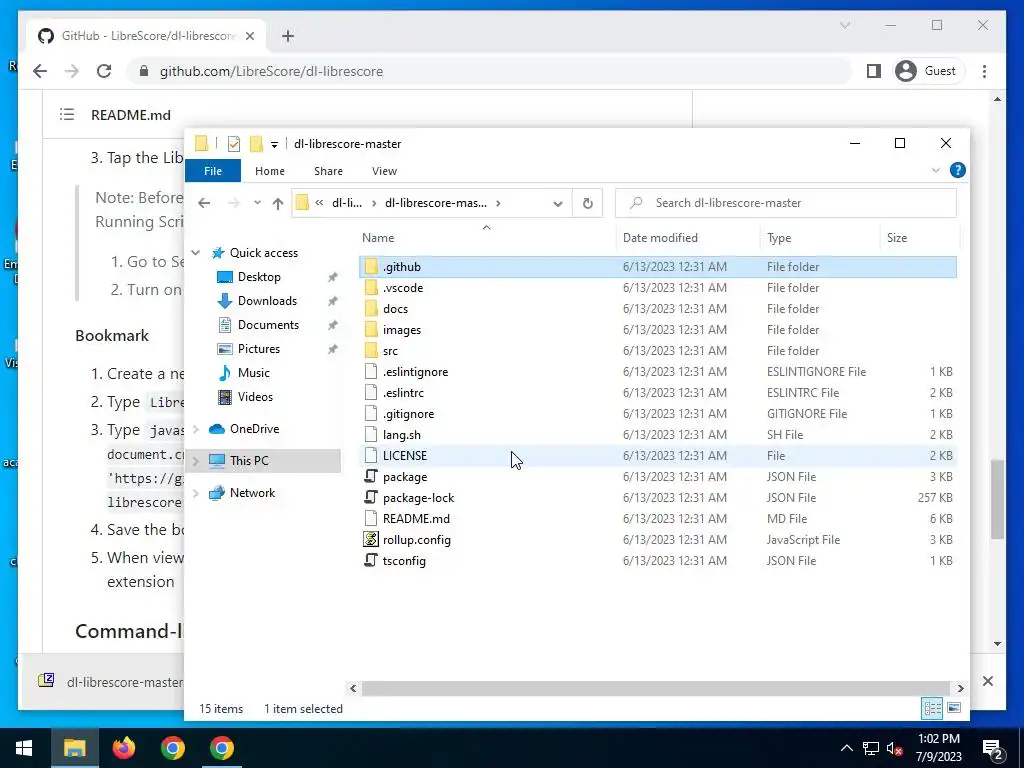Image resolution: width=1024 pixels, height=768 pixels.
Task: Expand the Explorer ribbon chevron
Action: [x=935, y=170]
